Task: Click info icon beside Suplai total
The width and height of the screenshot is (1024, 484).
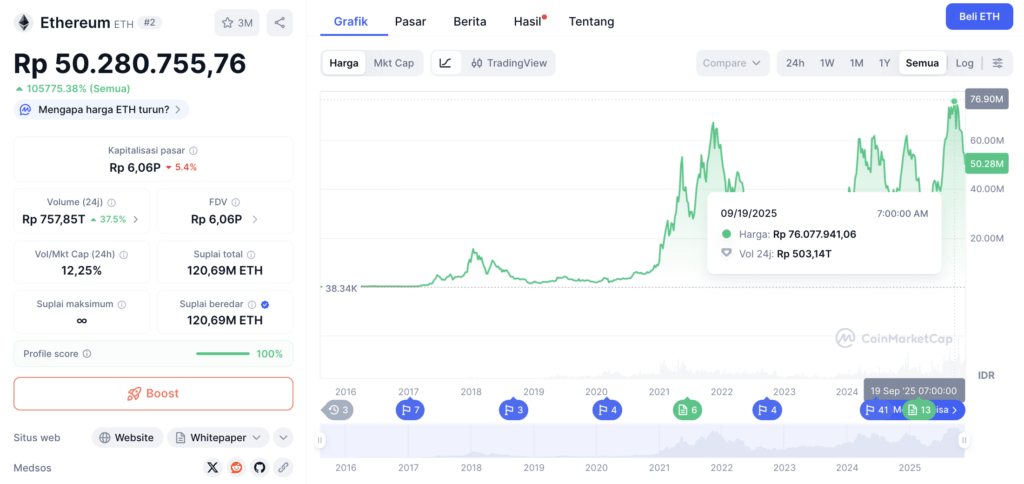Action: tap(251, 255)
